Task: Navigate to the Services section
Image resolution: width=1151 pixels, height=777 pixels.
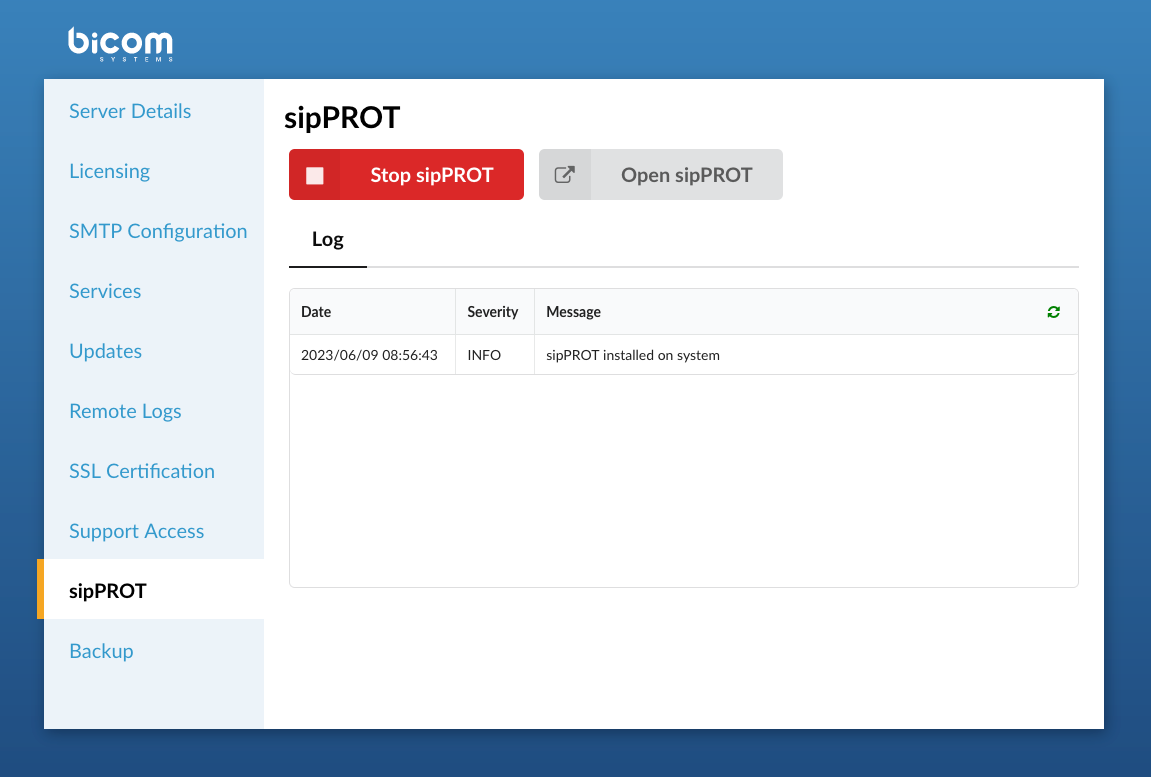Action: tap(105, 291)
